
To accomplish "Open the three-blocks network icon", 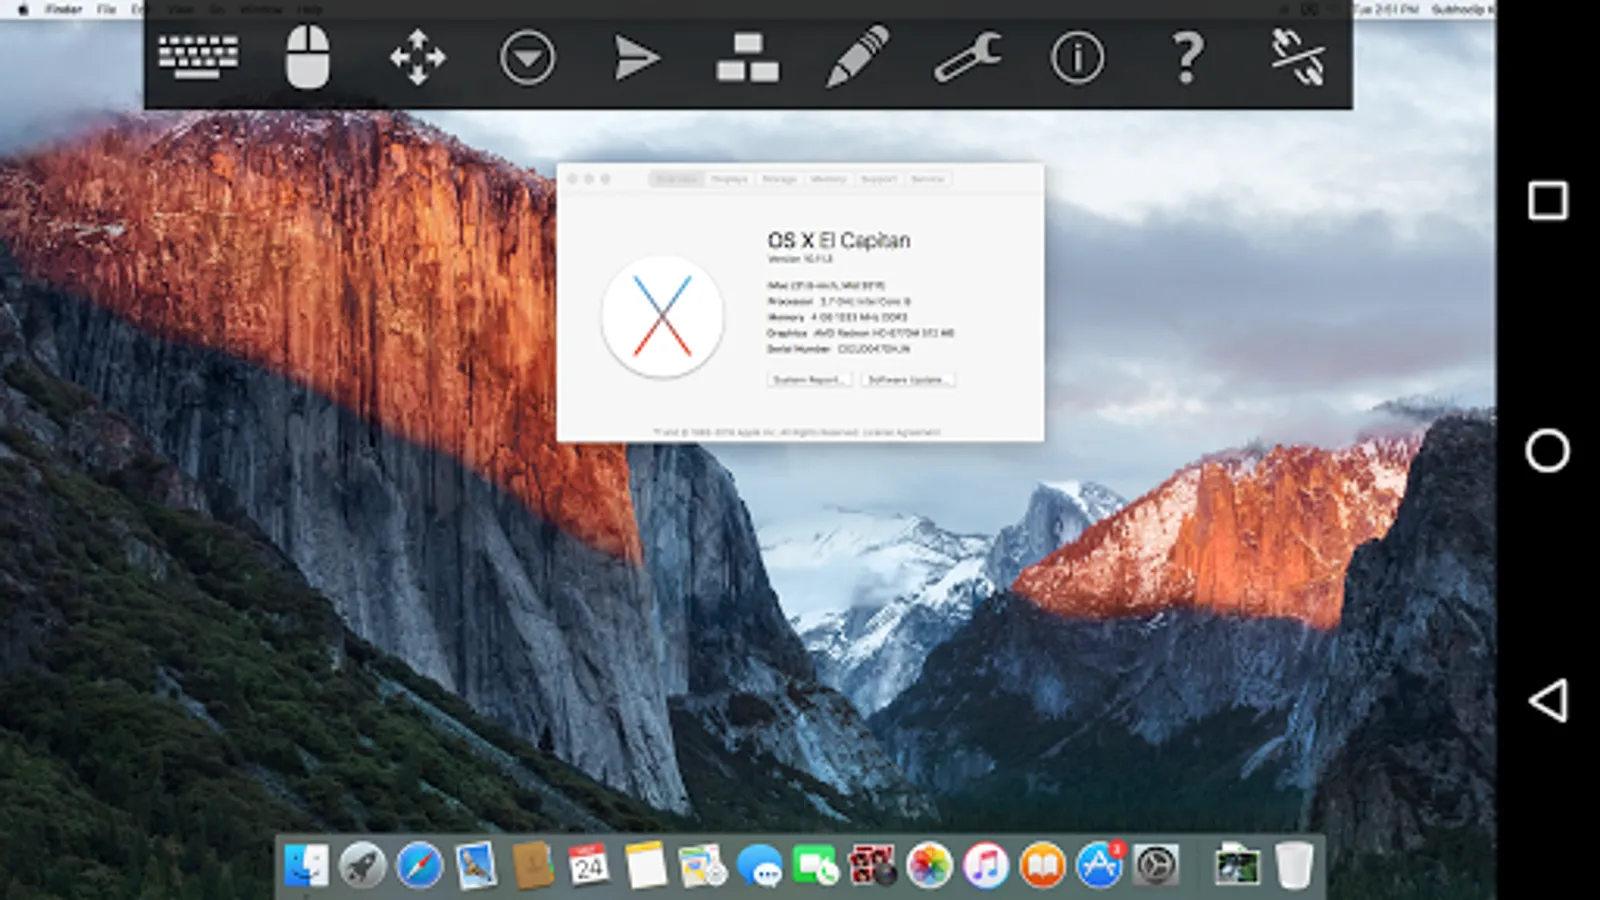I will pos(747,57).
